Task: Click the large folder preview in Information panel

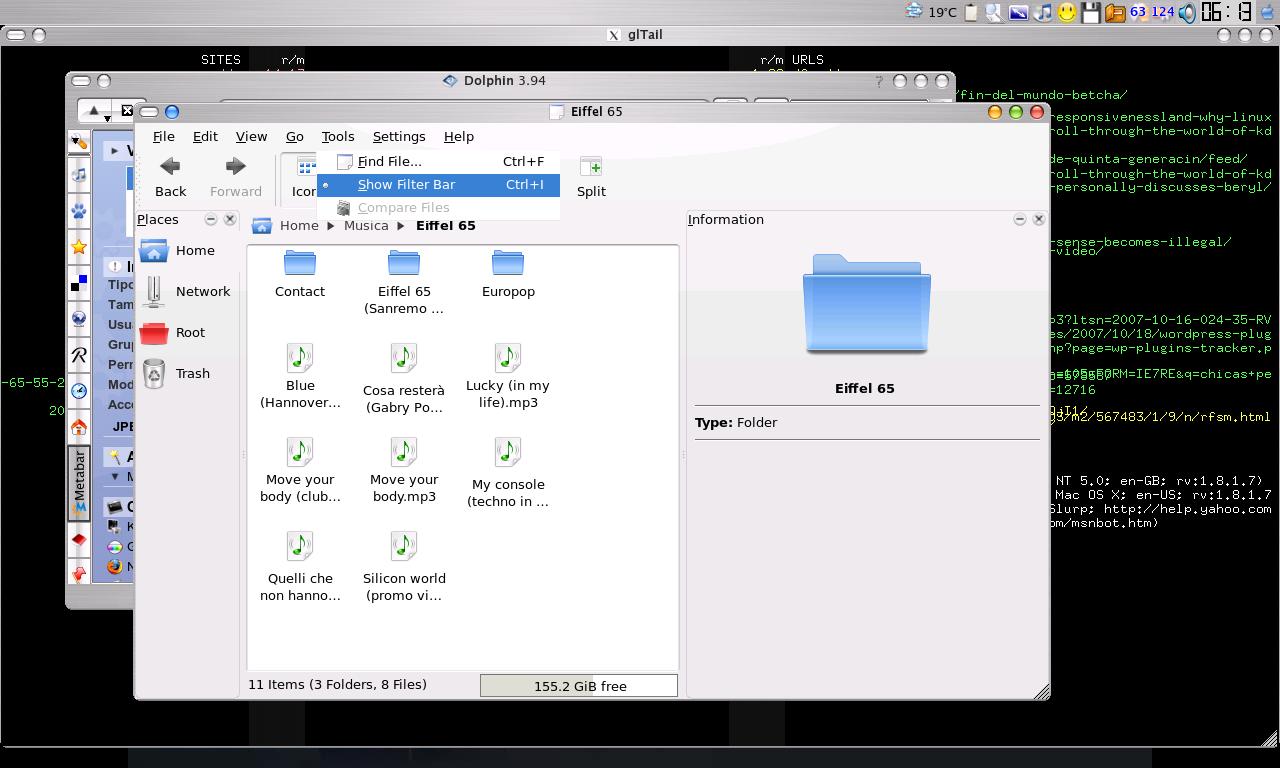Action: click(866, 303)
